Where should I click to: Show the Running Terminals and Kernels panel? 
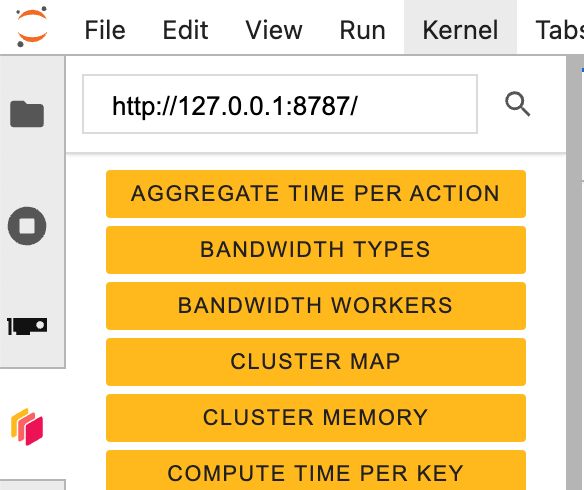pyautogui.click(x=27, y=226)
